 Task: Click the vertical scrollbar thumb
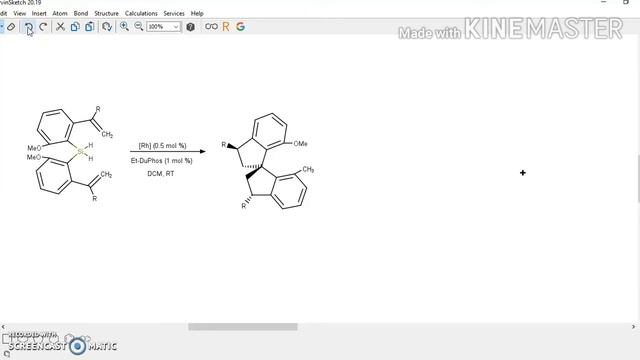click(x=638, y=178)
